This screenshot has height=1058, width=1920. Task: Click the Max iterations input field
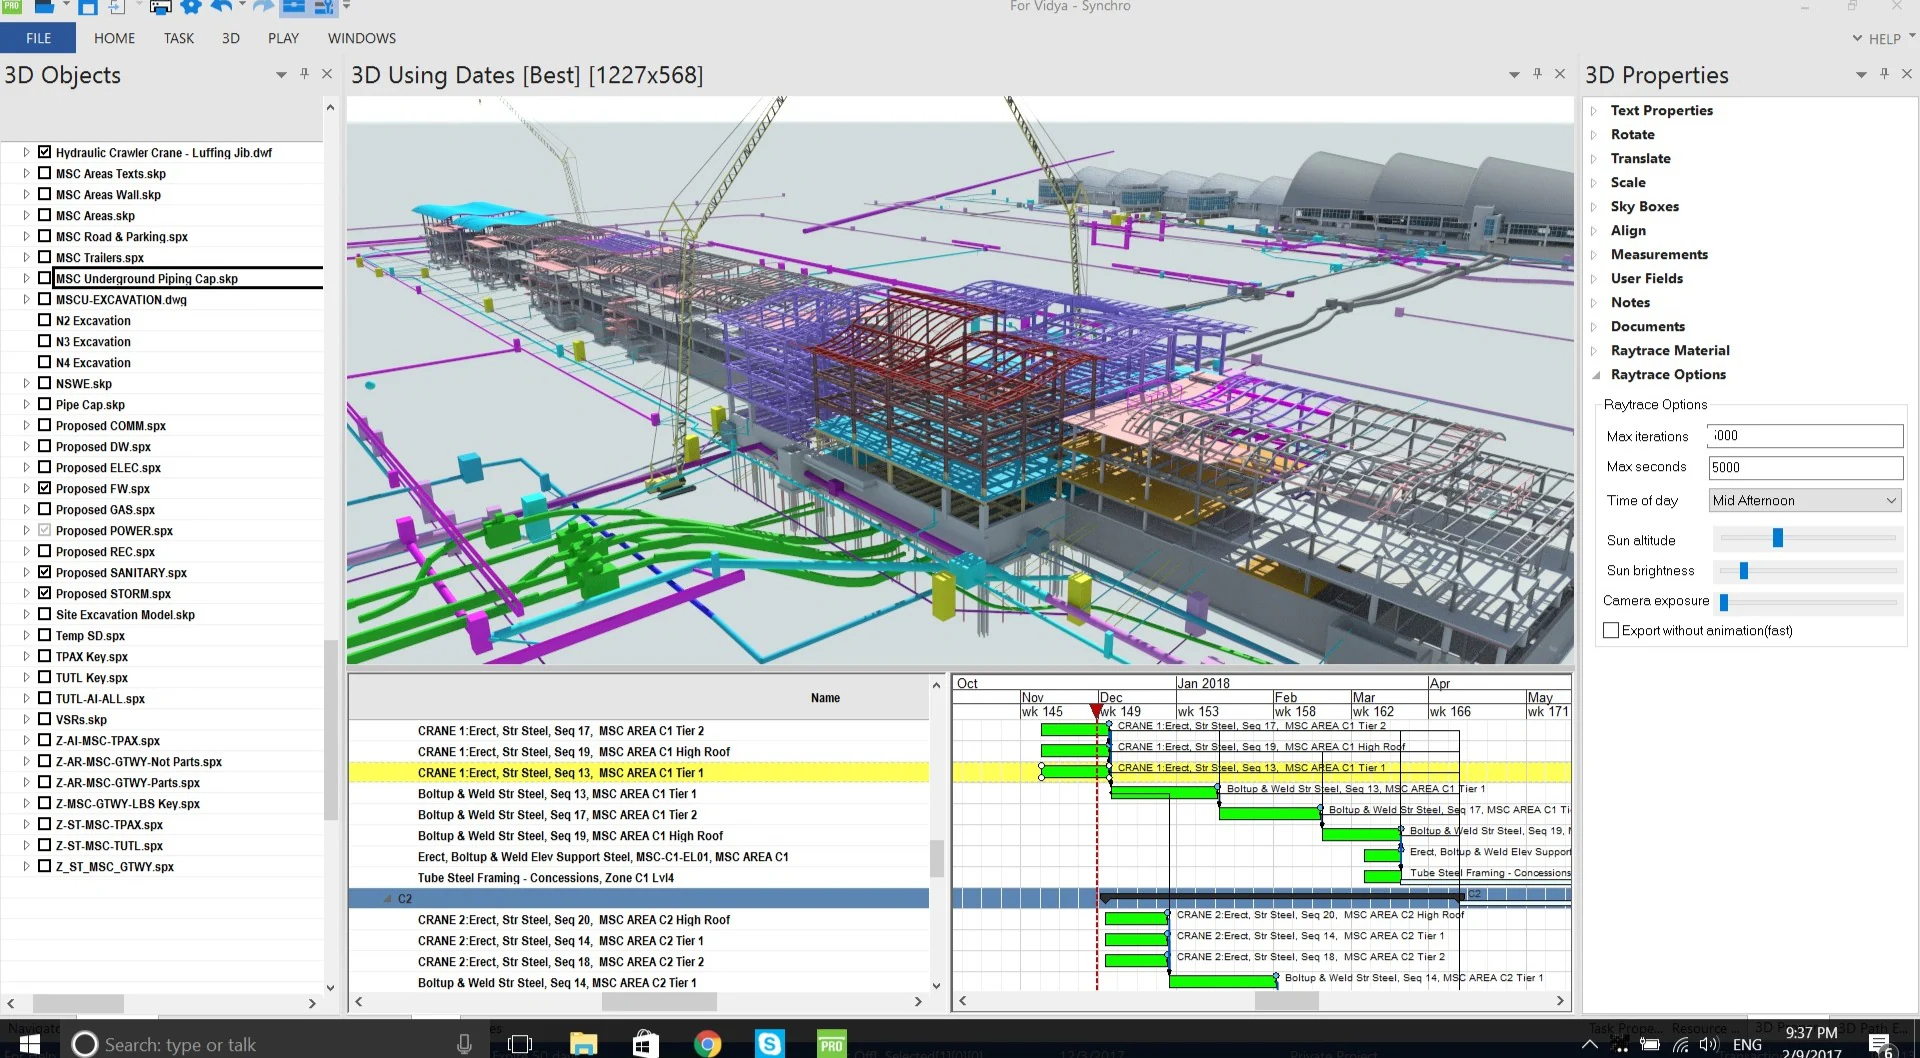pos(1805,436)
